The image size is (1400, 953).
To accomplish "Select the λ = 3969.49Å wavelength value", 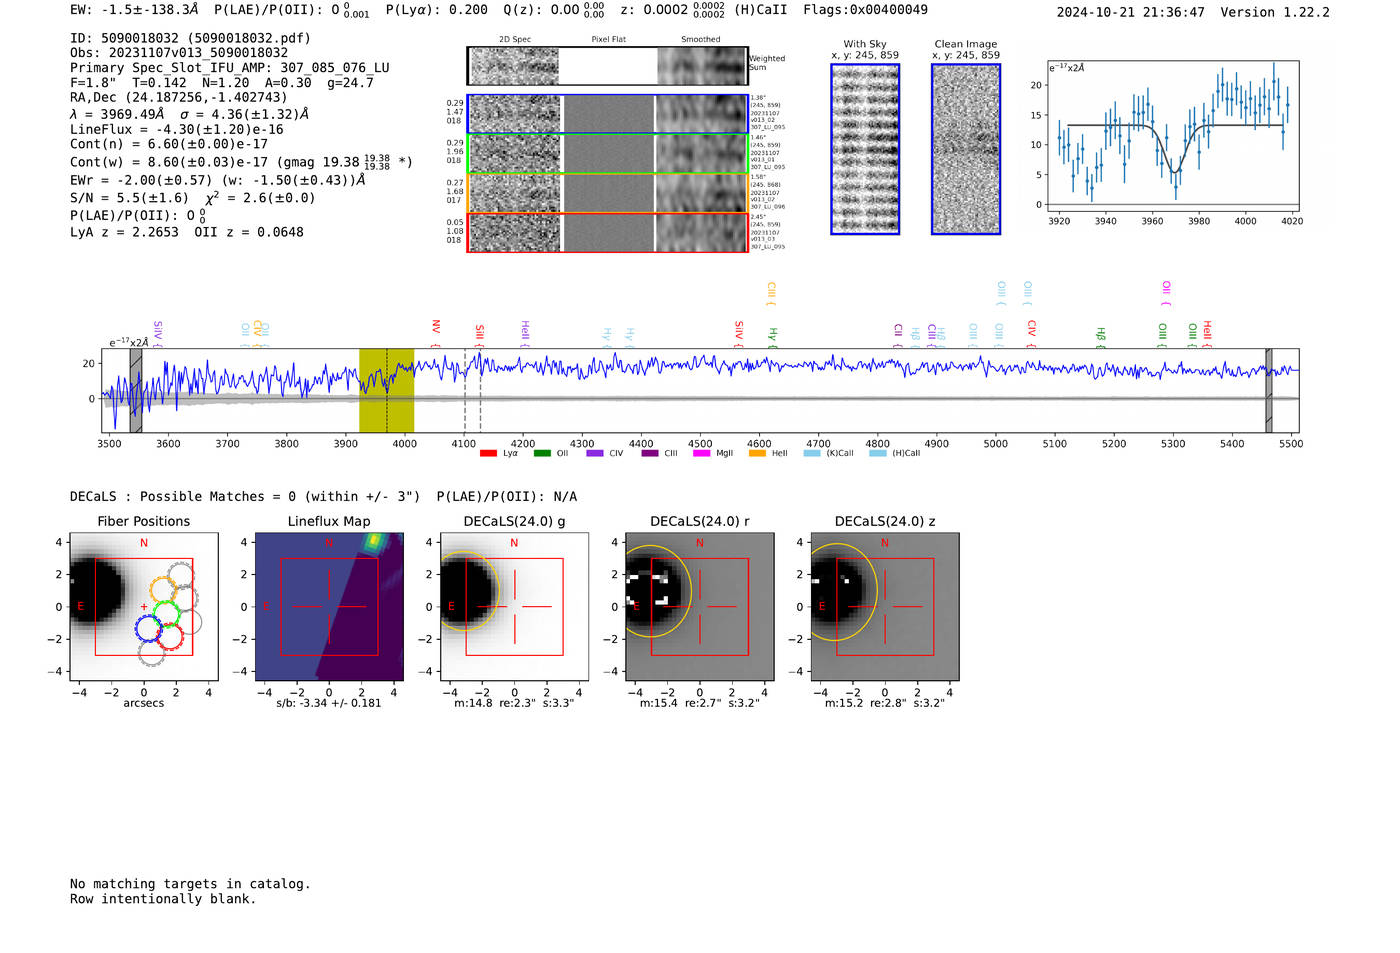I will [117, 114].
